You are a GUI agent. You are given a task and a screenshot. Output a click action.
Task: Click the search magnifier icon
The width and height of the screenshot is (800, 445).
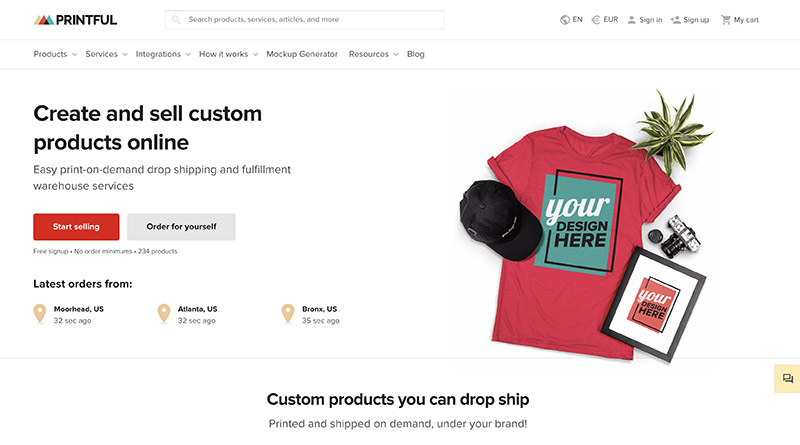177,19
